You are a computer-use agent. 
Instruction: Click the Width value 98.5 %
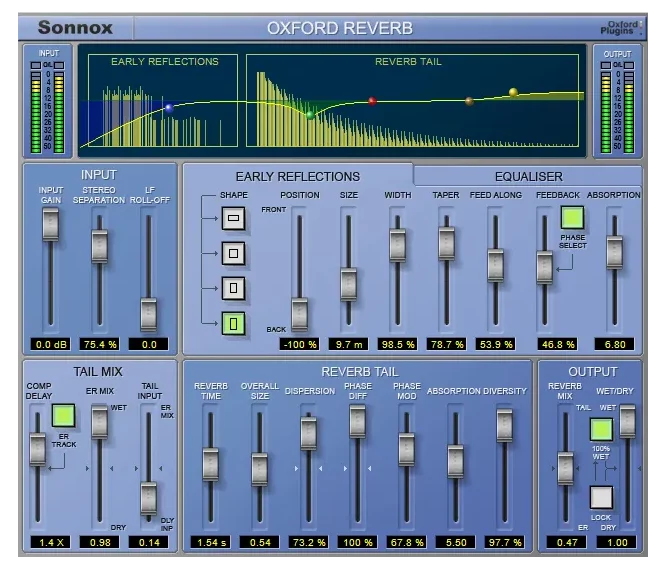pos(398,344)
